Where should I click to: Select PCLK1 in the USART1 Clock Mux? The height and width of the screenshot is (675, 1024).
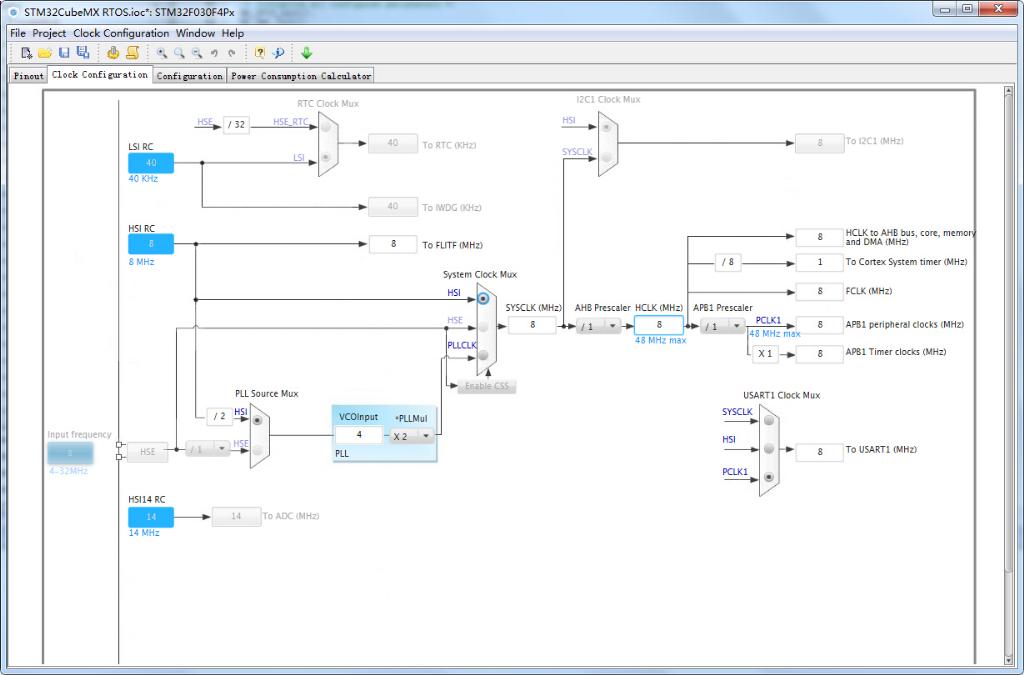[769, 477]
